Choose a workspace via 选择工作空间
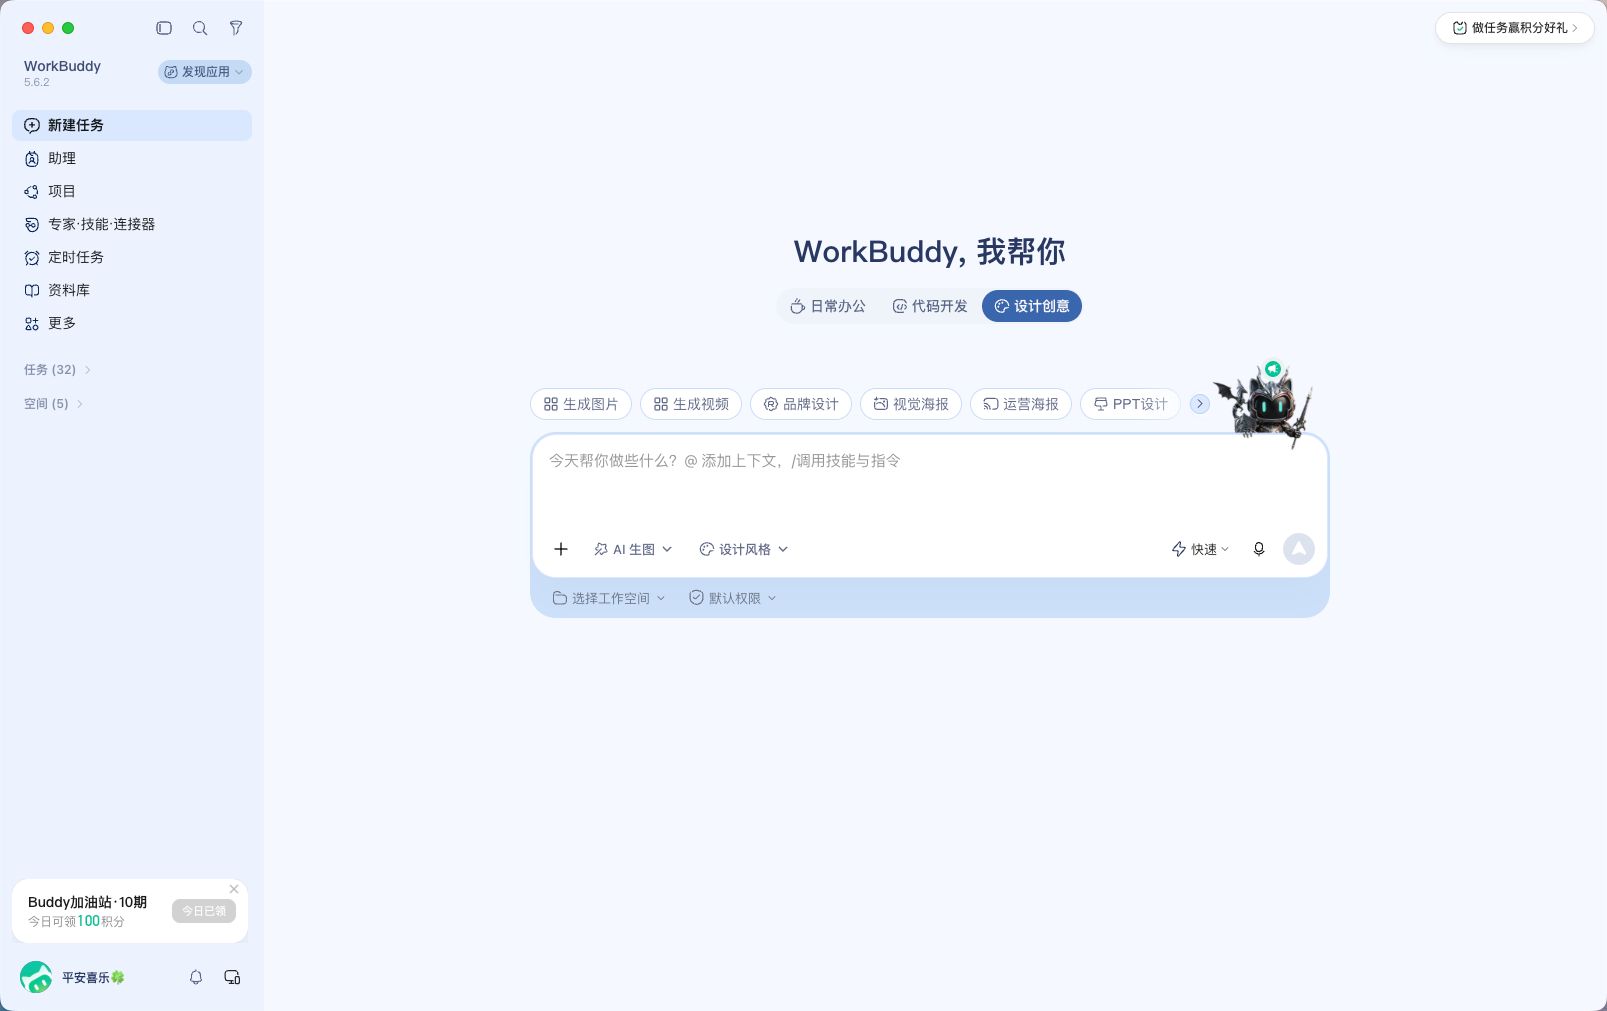Viewport: 1607px width, 1011px height. coord(609,598)
